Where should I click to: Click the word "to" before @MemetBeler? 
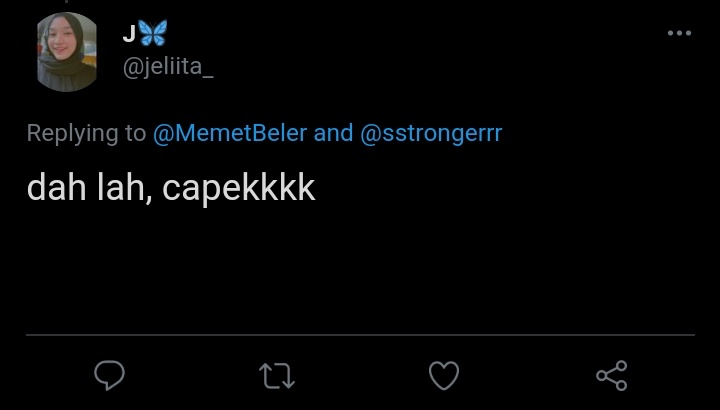coord(136,133)
